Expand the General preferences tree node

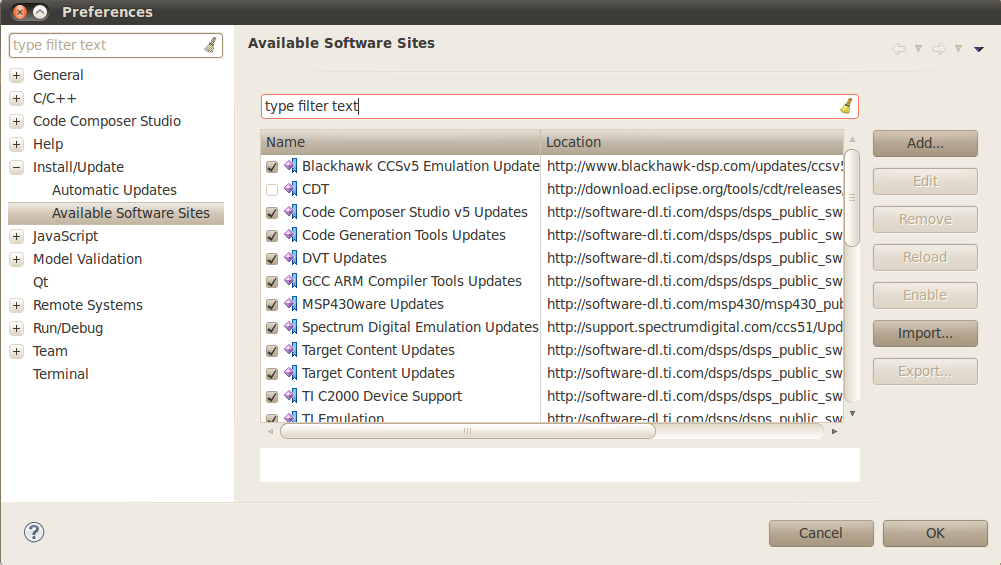pyautogui.click(x=16, y=75)
